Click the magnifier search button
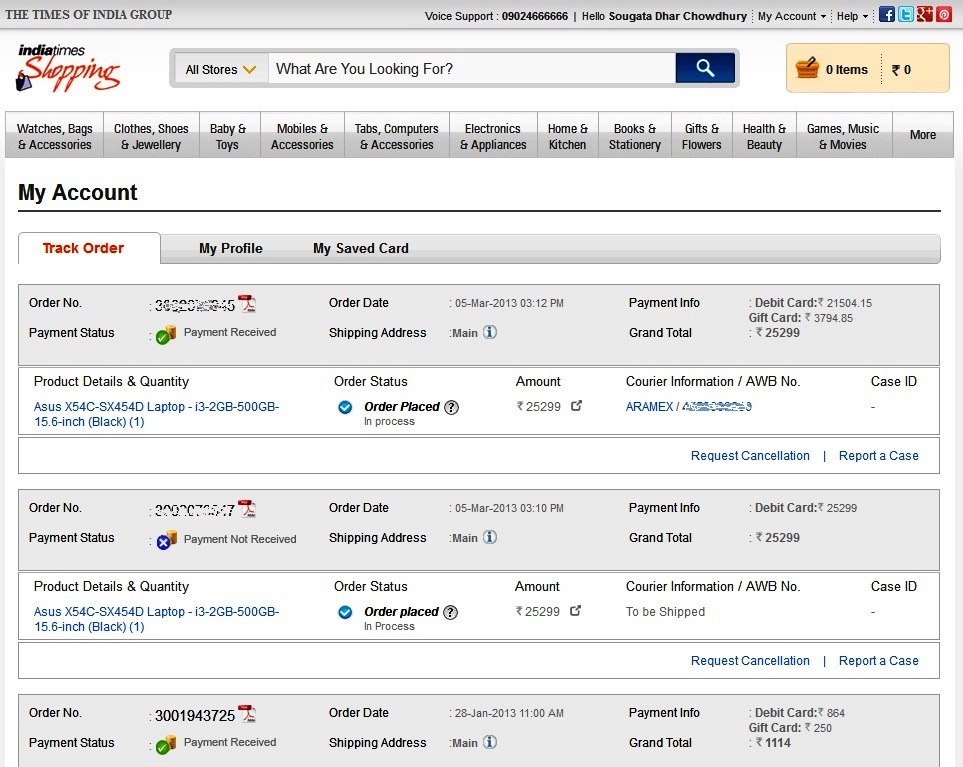The height and width of the screenshot is (767, 963). pyautogui.click(x=705, y=68)
